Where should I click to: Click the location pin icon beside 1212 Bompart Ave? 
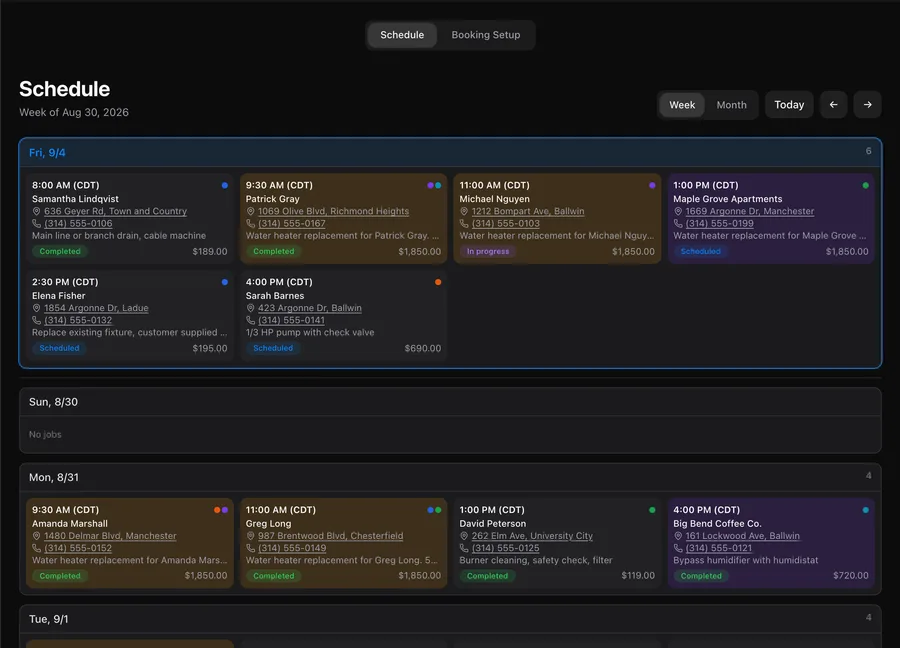pos(464,211)
